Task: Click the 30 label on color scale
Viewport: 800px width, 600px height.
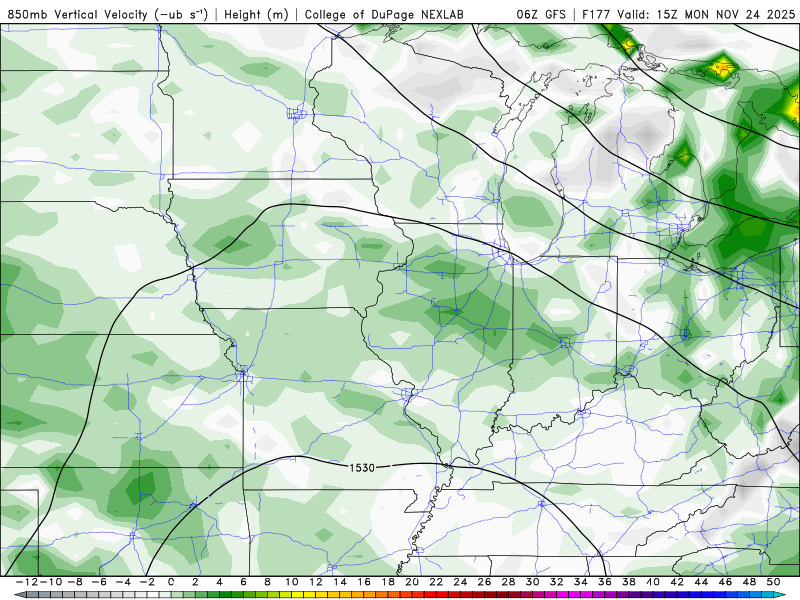Action: coord(533,582)
